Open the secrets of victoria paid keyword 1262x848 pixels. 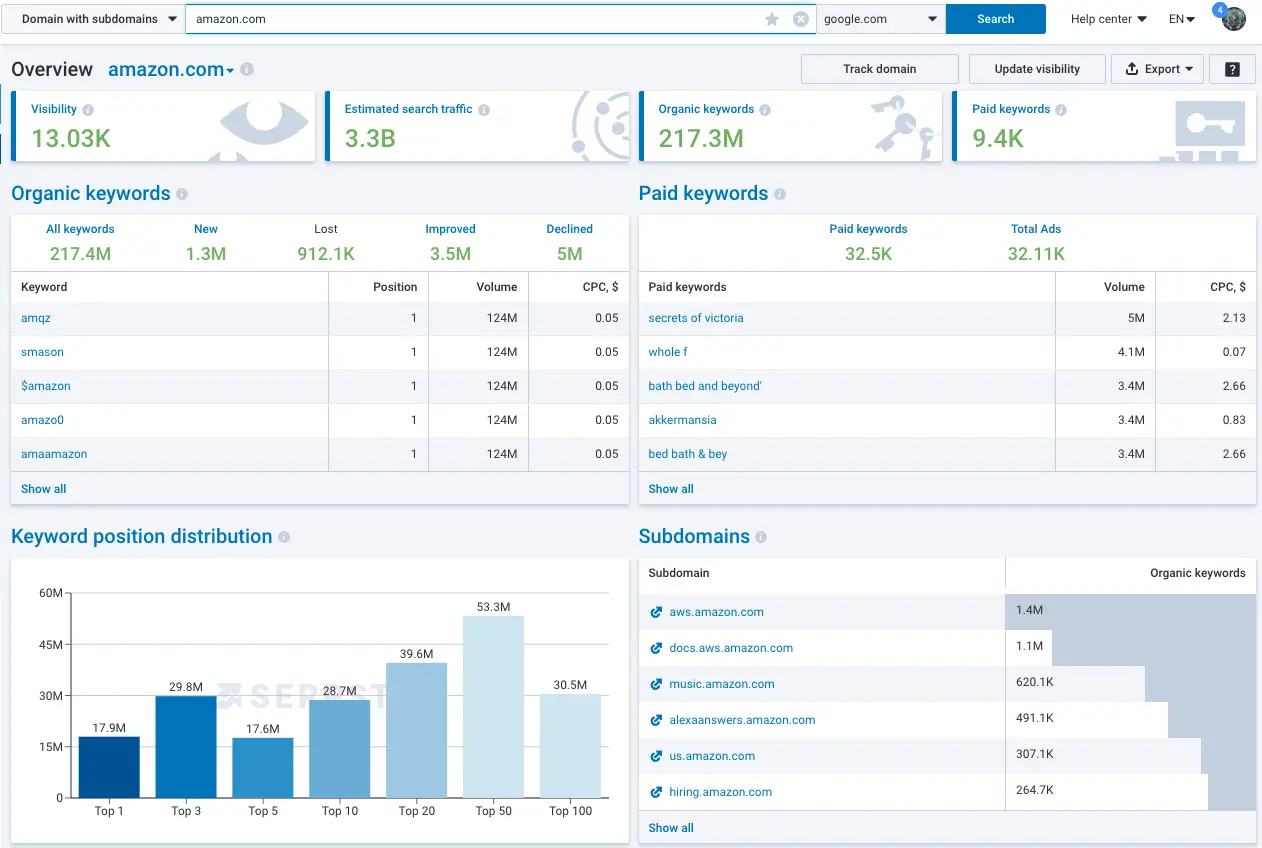(696, 318)
